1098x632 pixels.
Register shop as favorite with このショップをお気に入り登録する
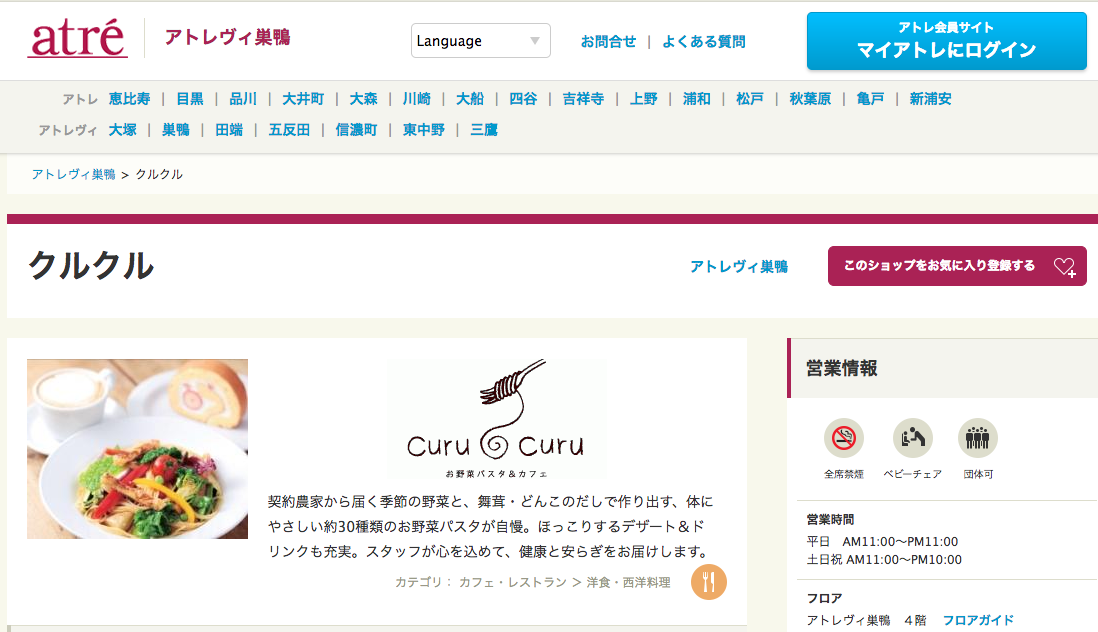957,266
